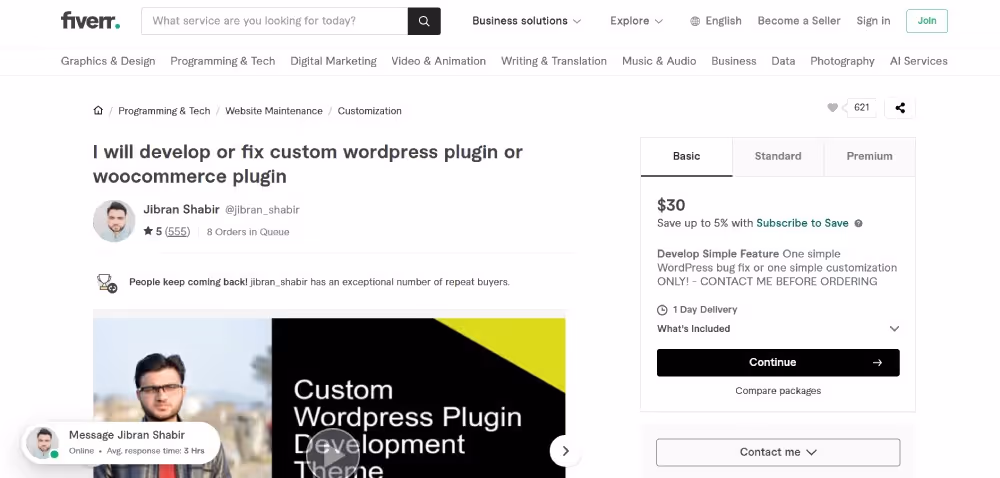
Task: Play the gig video
Action: pyautogui.click(x=332, y=455)
